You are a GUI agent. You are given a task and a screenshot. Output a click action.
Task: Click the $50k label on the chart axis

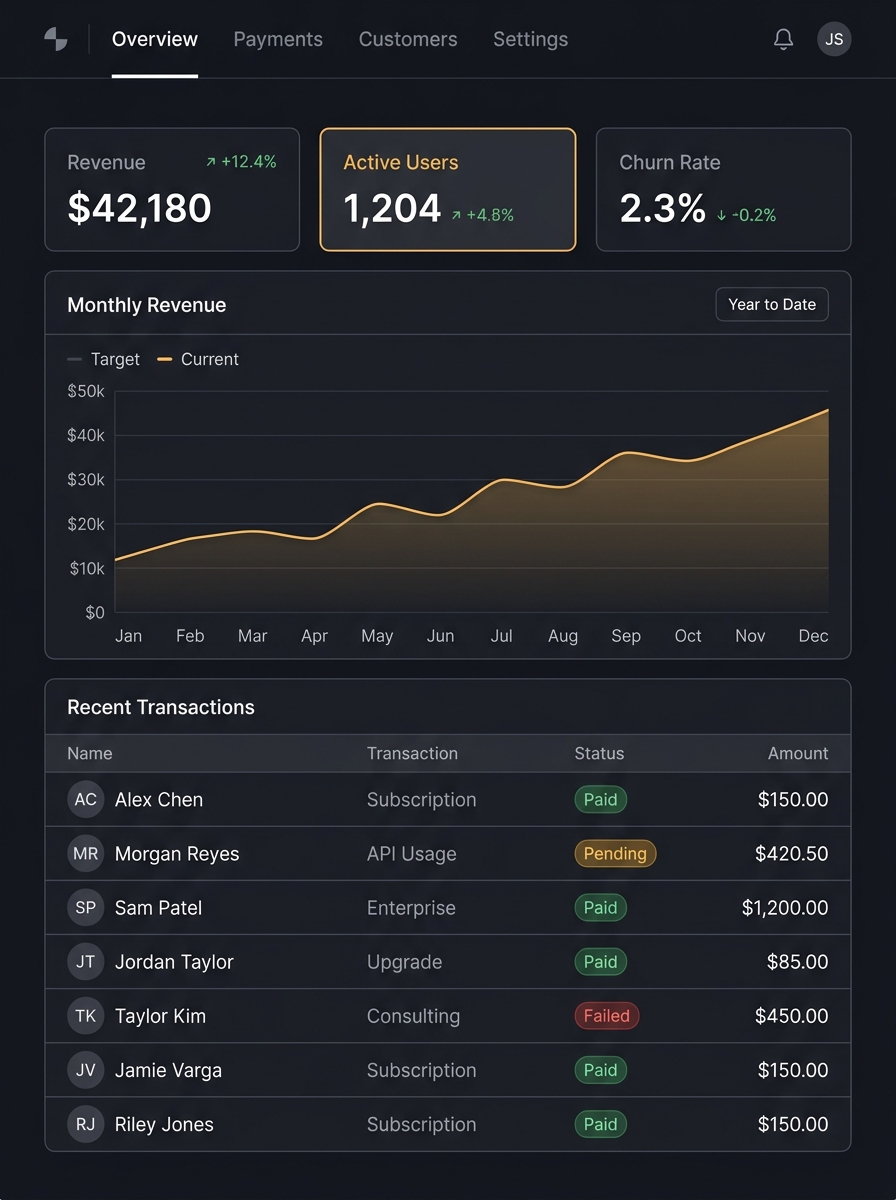pyautogui.click(x=85, y=391)
